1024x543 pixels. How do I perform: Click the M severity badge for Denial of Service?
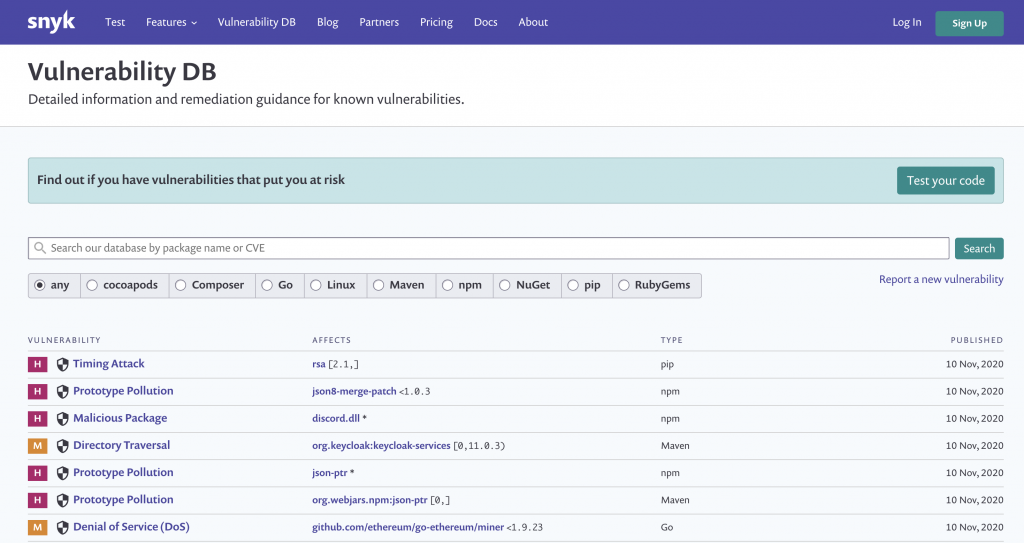click(x=37, y=527)
